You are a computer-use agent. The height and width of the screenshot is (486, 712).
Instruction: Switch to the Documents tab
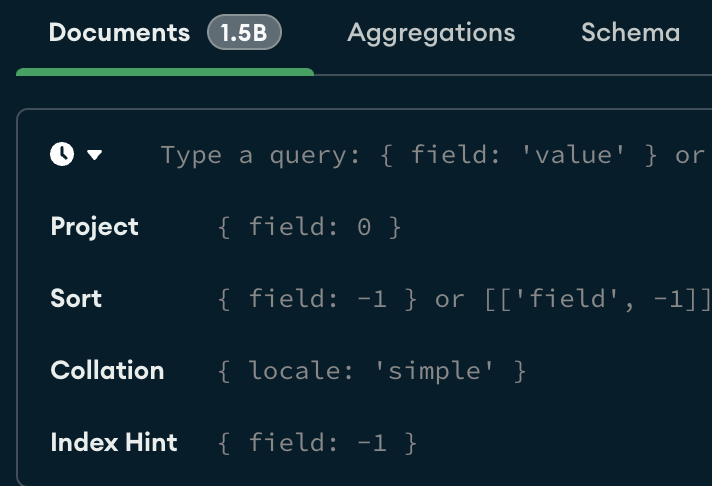(x=119, y=33)
